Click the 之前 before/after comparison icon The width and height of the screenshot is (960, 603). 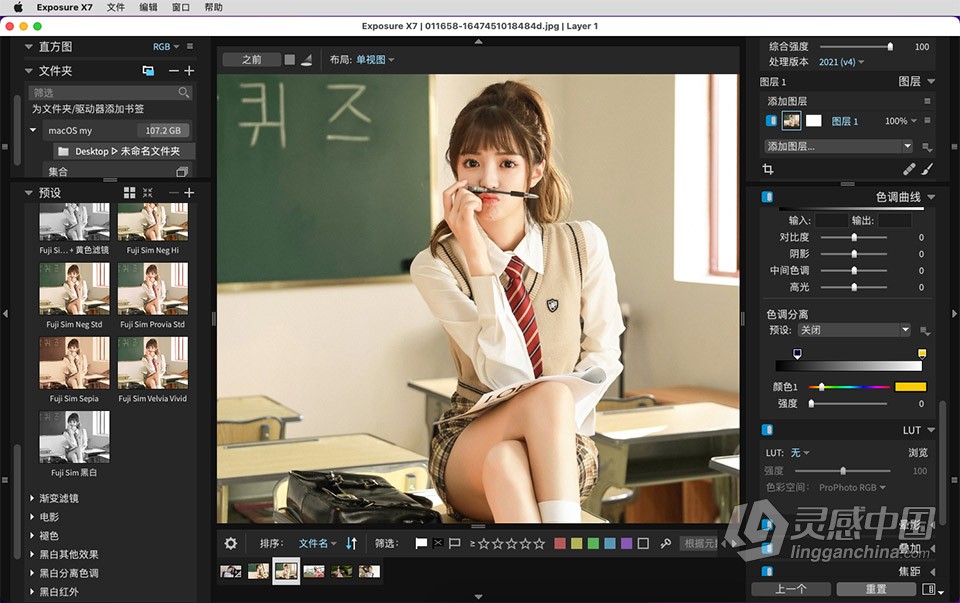pos(254,60)
